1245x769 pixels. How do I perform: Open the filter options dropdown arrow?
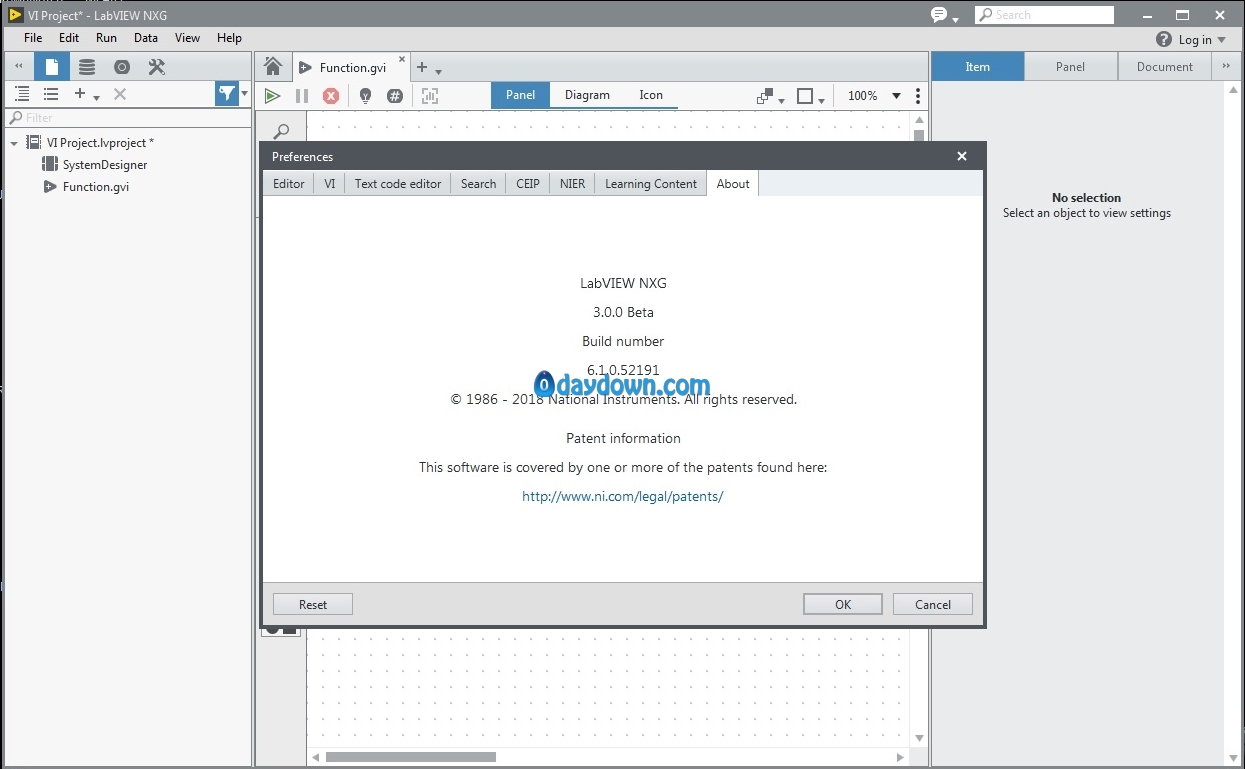coord(244,94)
